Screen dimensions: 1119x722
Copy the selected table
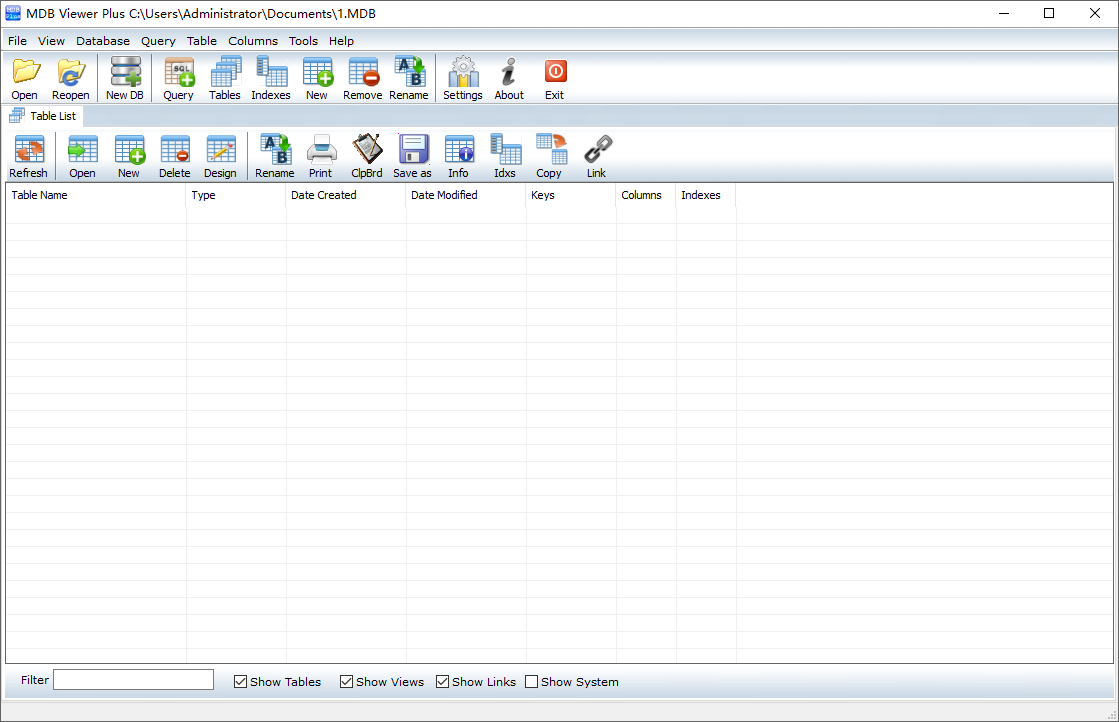pos(550,156)
